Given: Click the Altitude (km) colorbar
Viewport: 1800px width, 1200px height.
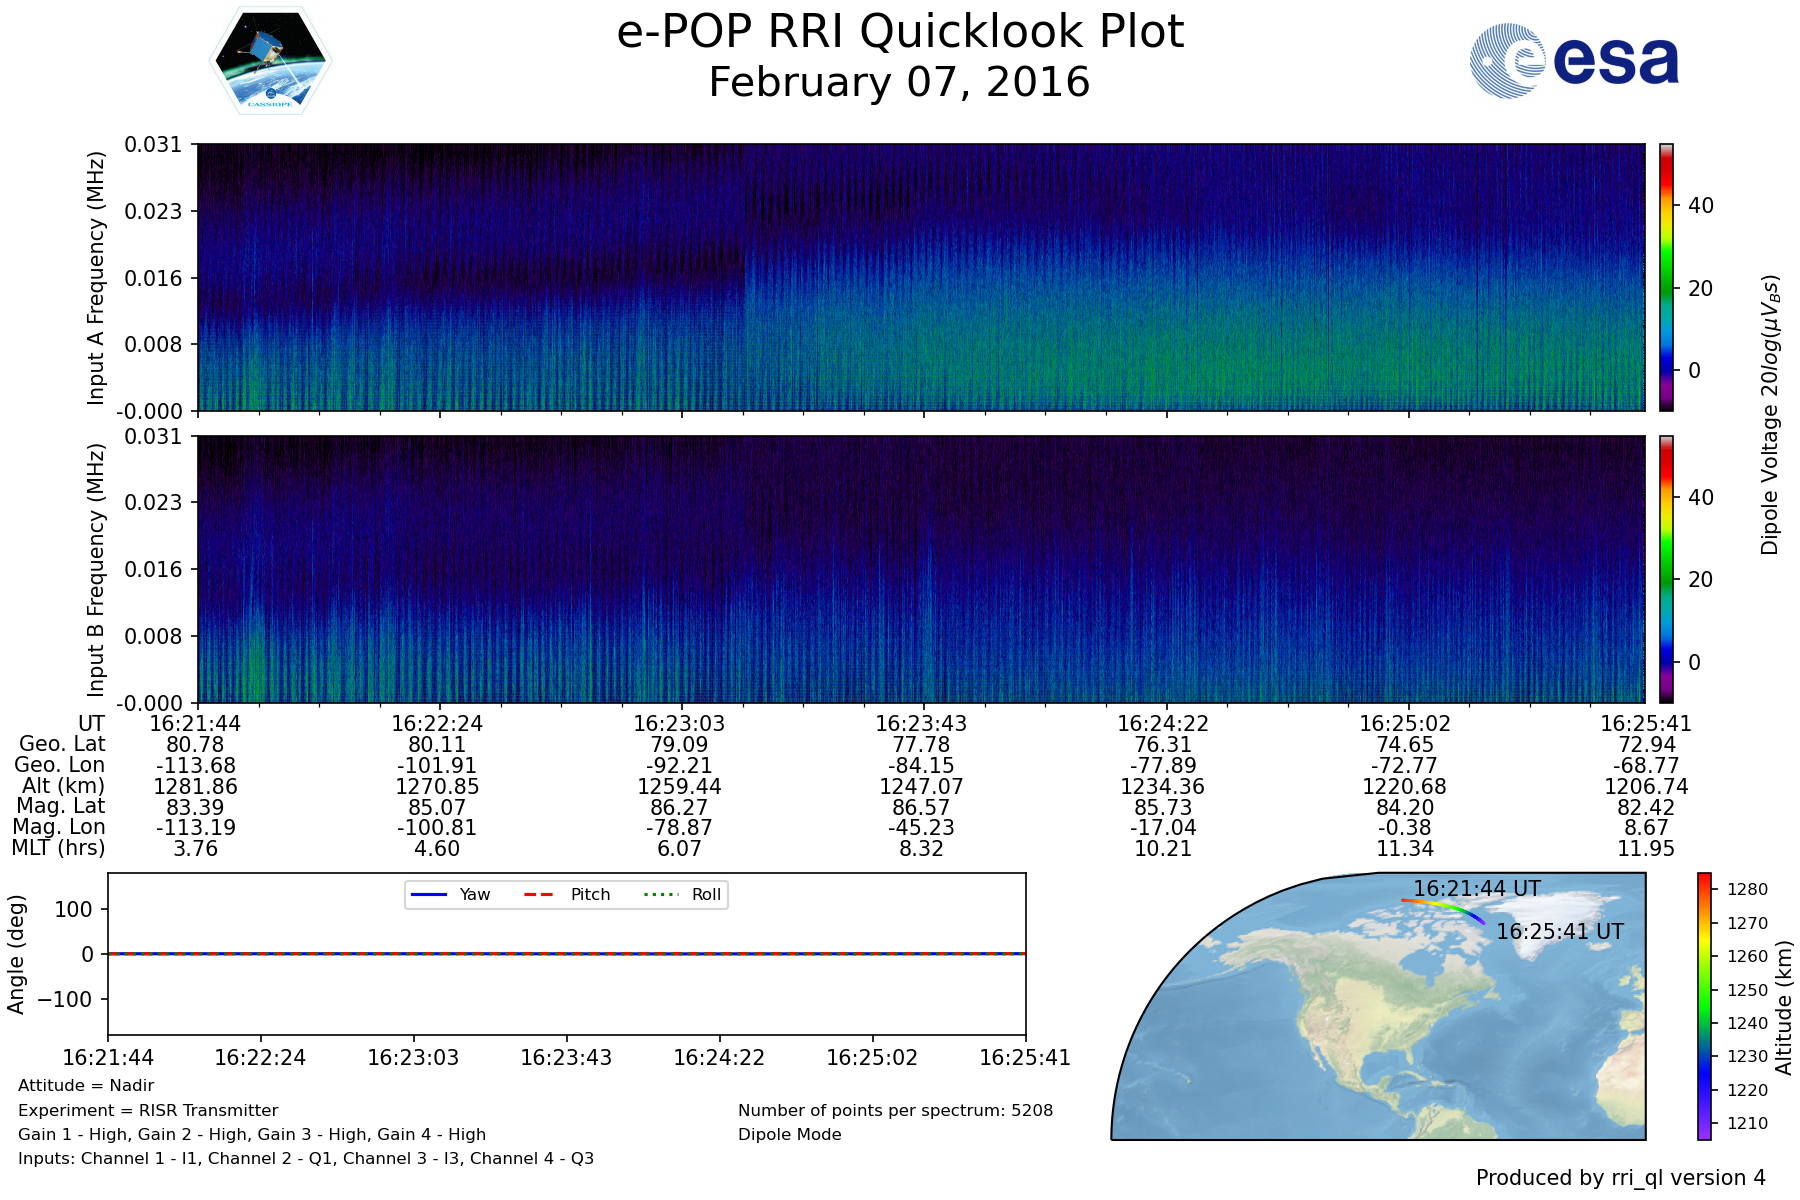Looking at the screenshot, I should tap(1704, 1006).
